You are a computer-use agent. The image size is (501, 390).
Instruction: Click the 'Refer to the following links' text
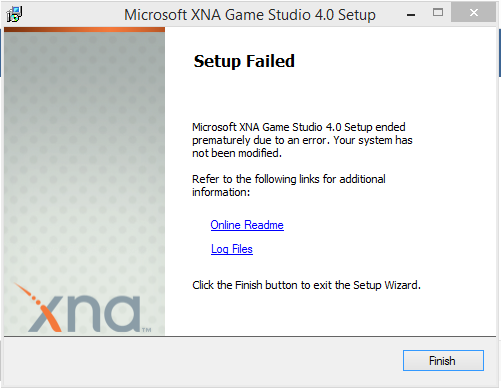point(289,185)
